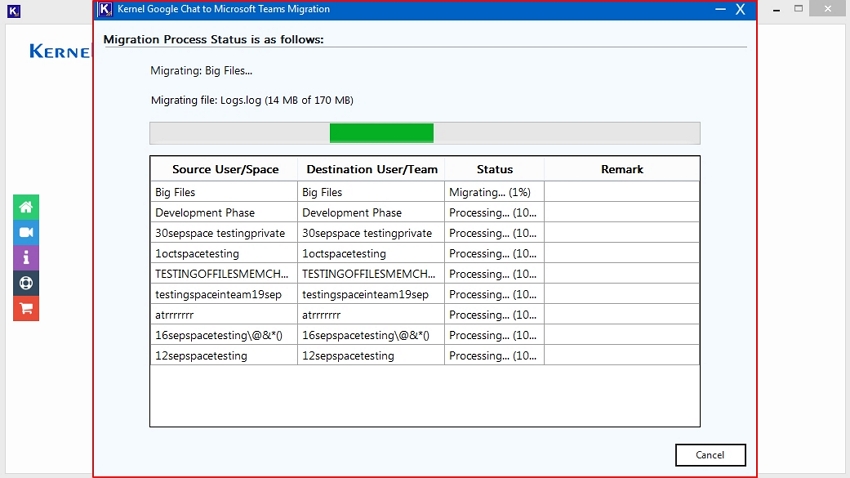Minimize the background Kernel window

tap(776, 10)
